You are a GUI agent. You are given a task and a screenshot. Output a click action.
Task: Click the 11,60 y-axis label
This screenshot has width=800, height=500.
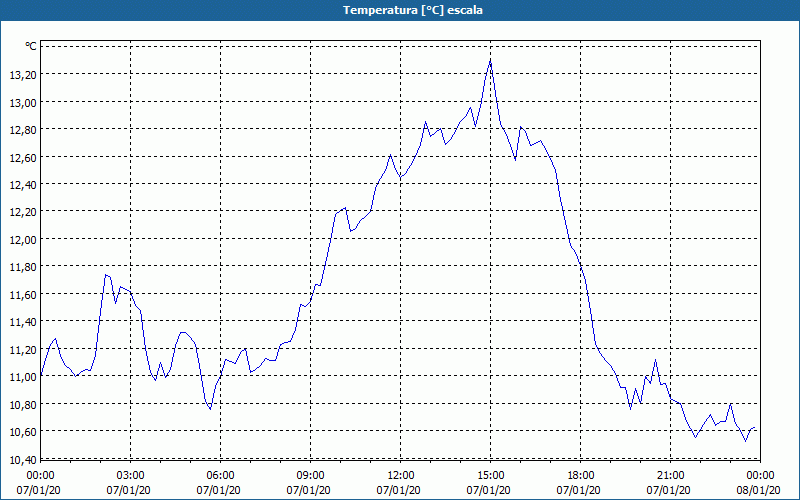point(23,294)
